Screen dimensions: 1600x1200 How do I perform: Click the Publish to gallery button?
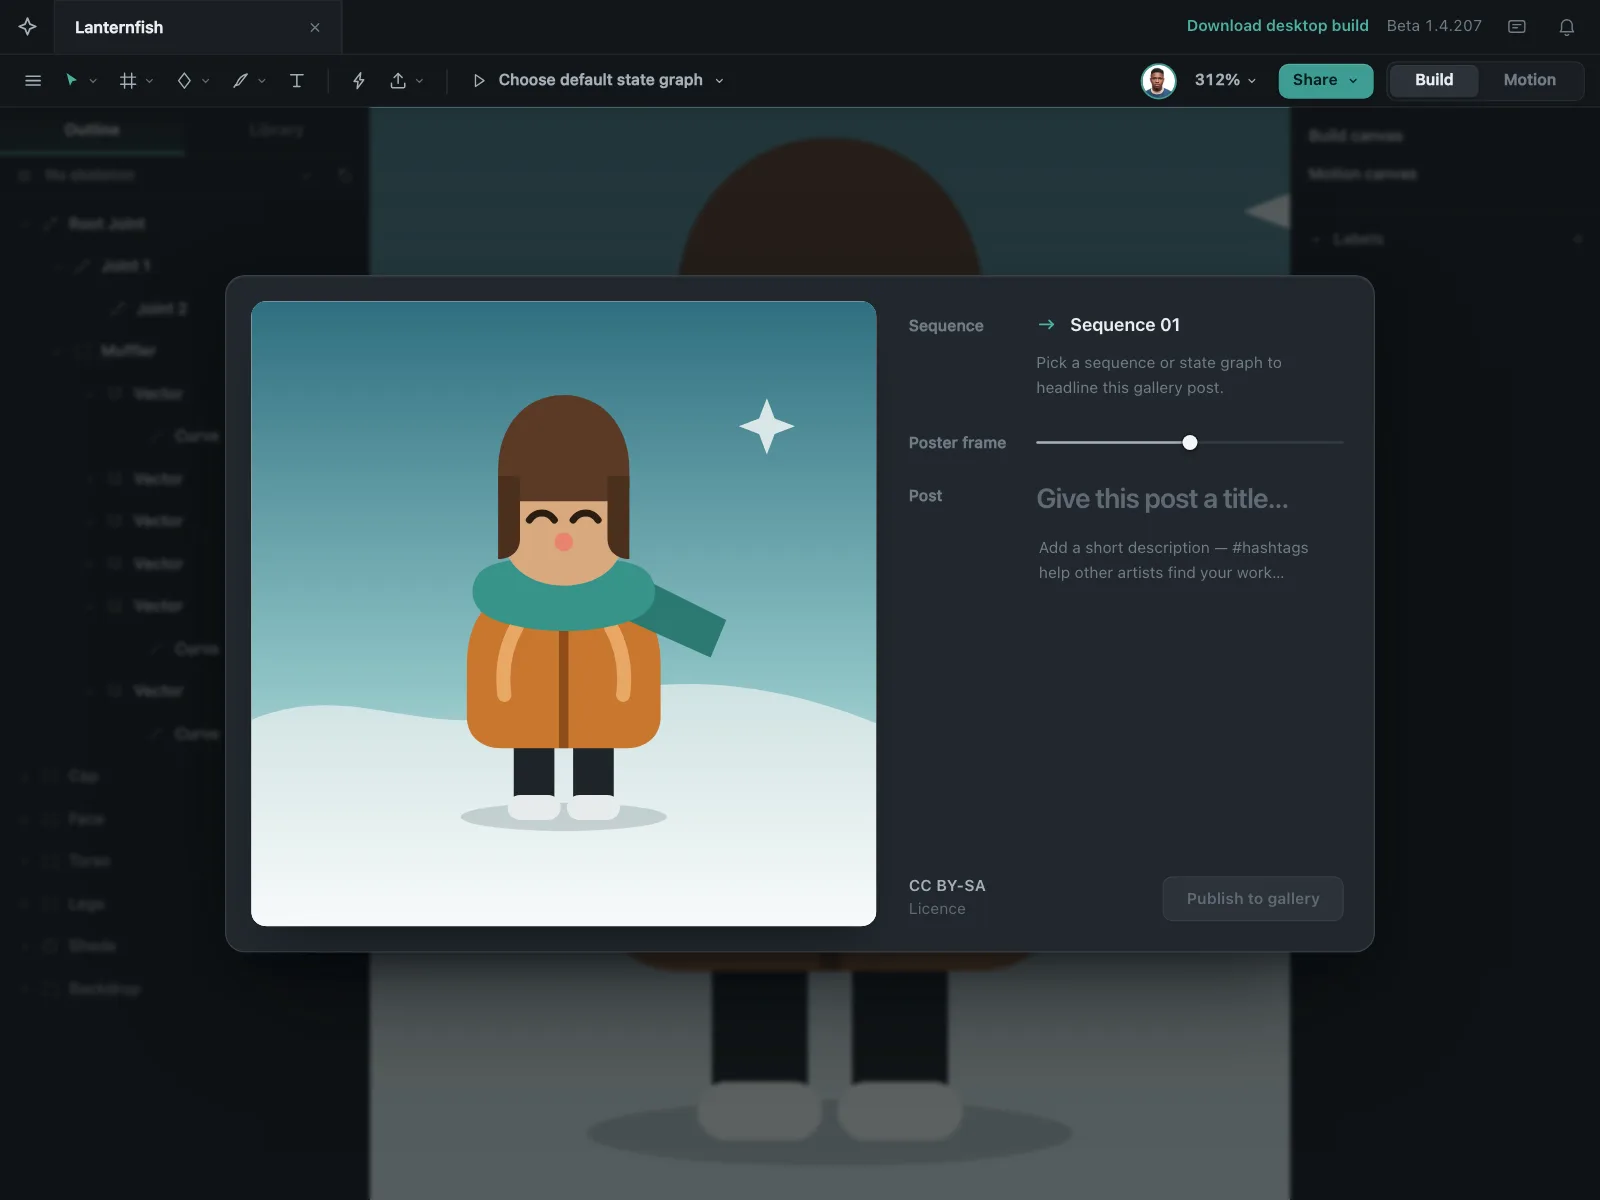(1253, 899)
